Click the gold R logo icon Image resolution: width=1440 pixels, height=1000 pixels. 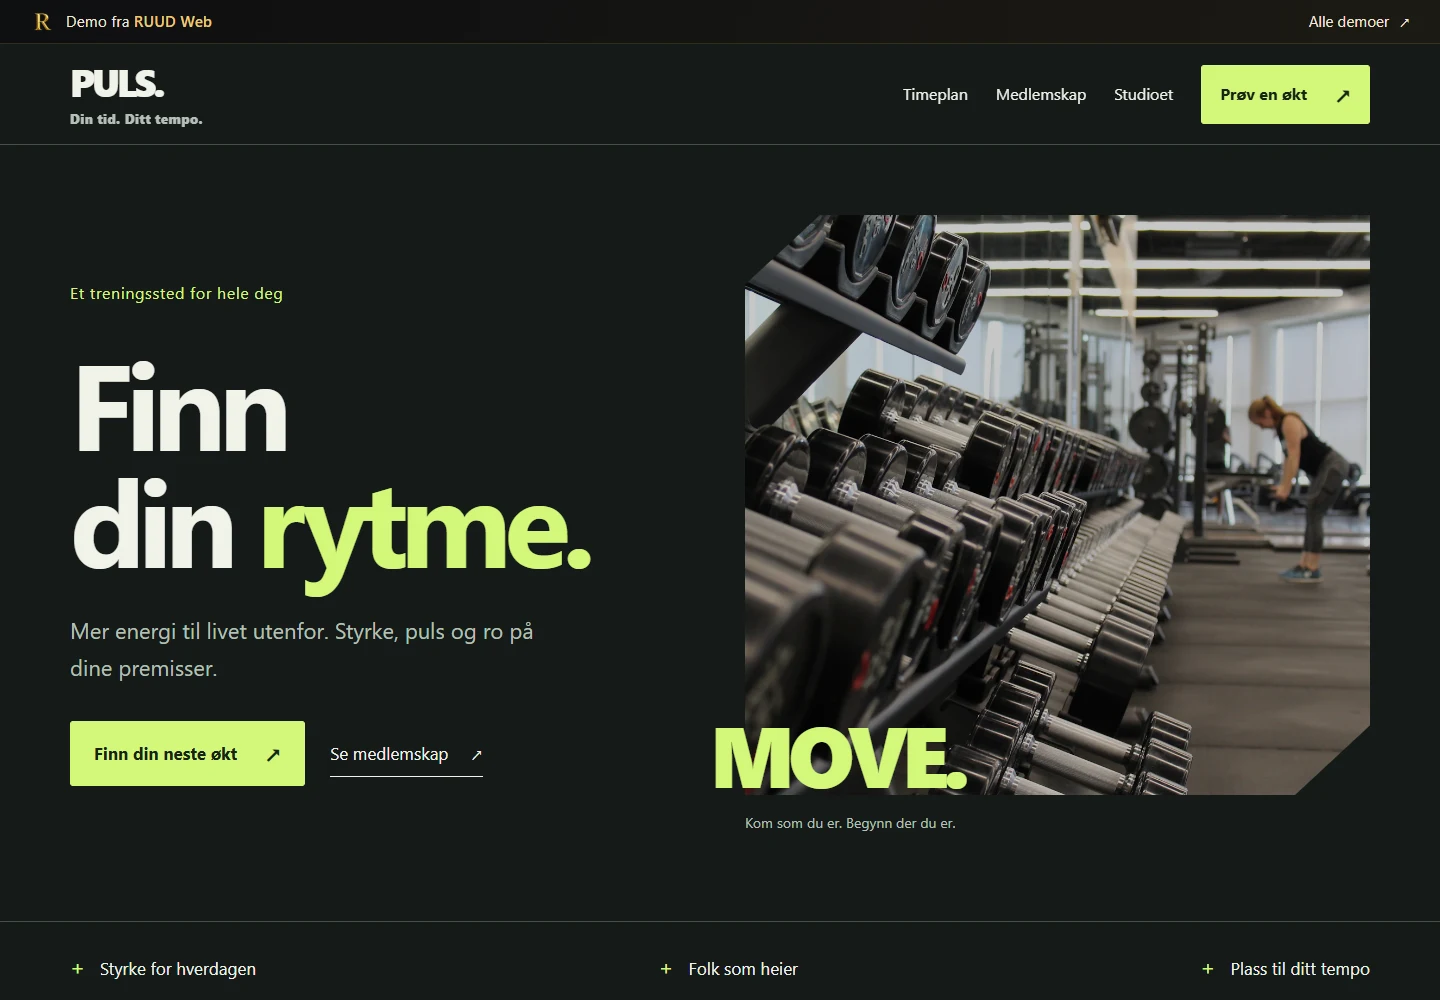coord(42,22)
